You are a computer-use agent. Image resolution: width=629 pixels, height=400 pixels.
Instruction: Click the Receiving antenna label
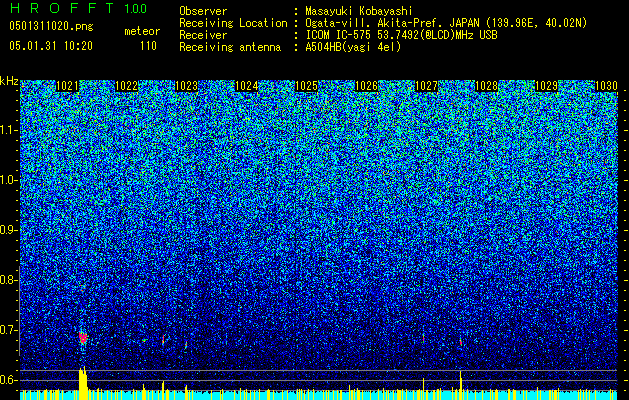pos(230,47)
